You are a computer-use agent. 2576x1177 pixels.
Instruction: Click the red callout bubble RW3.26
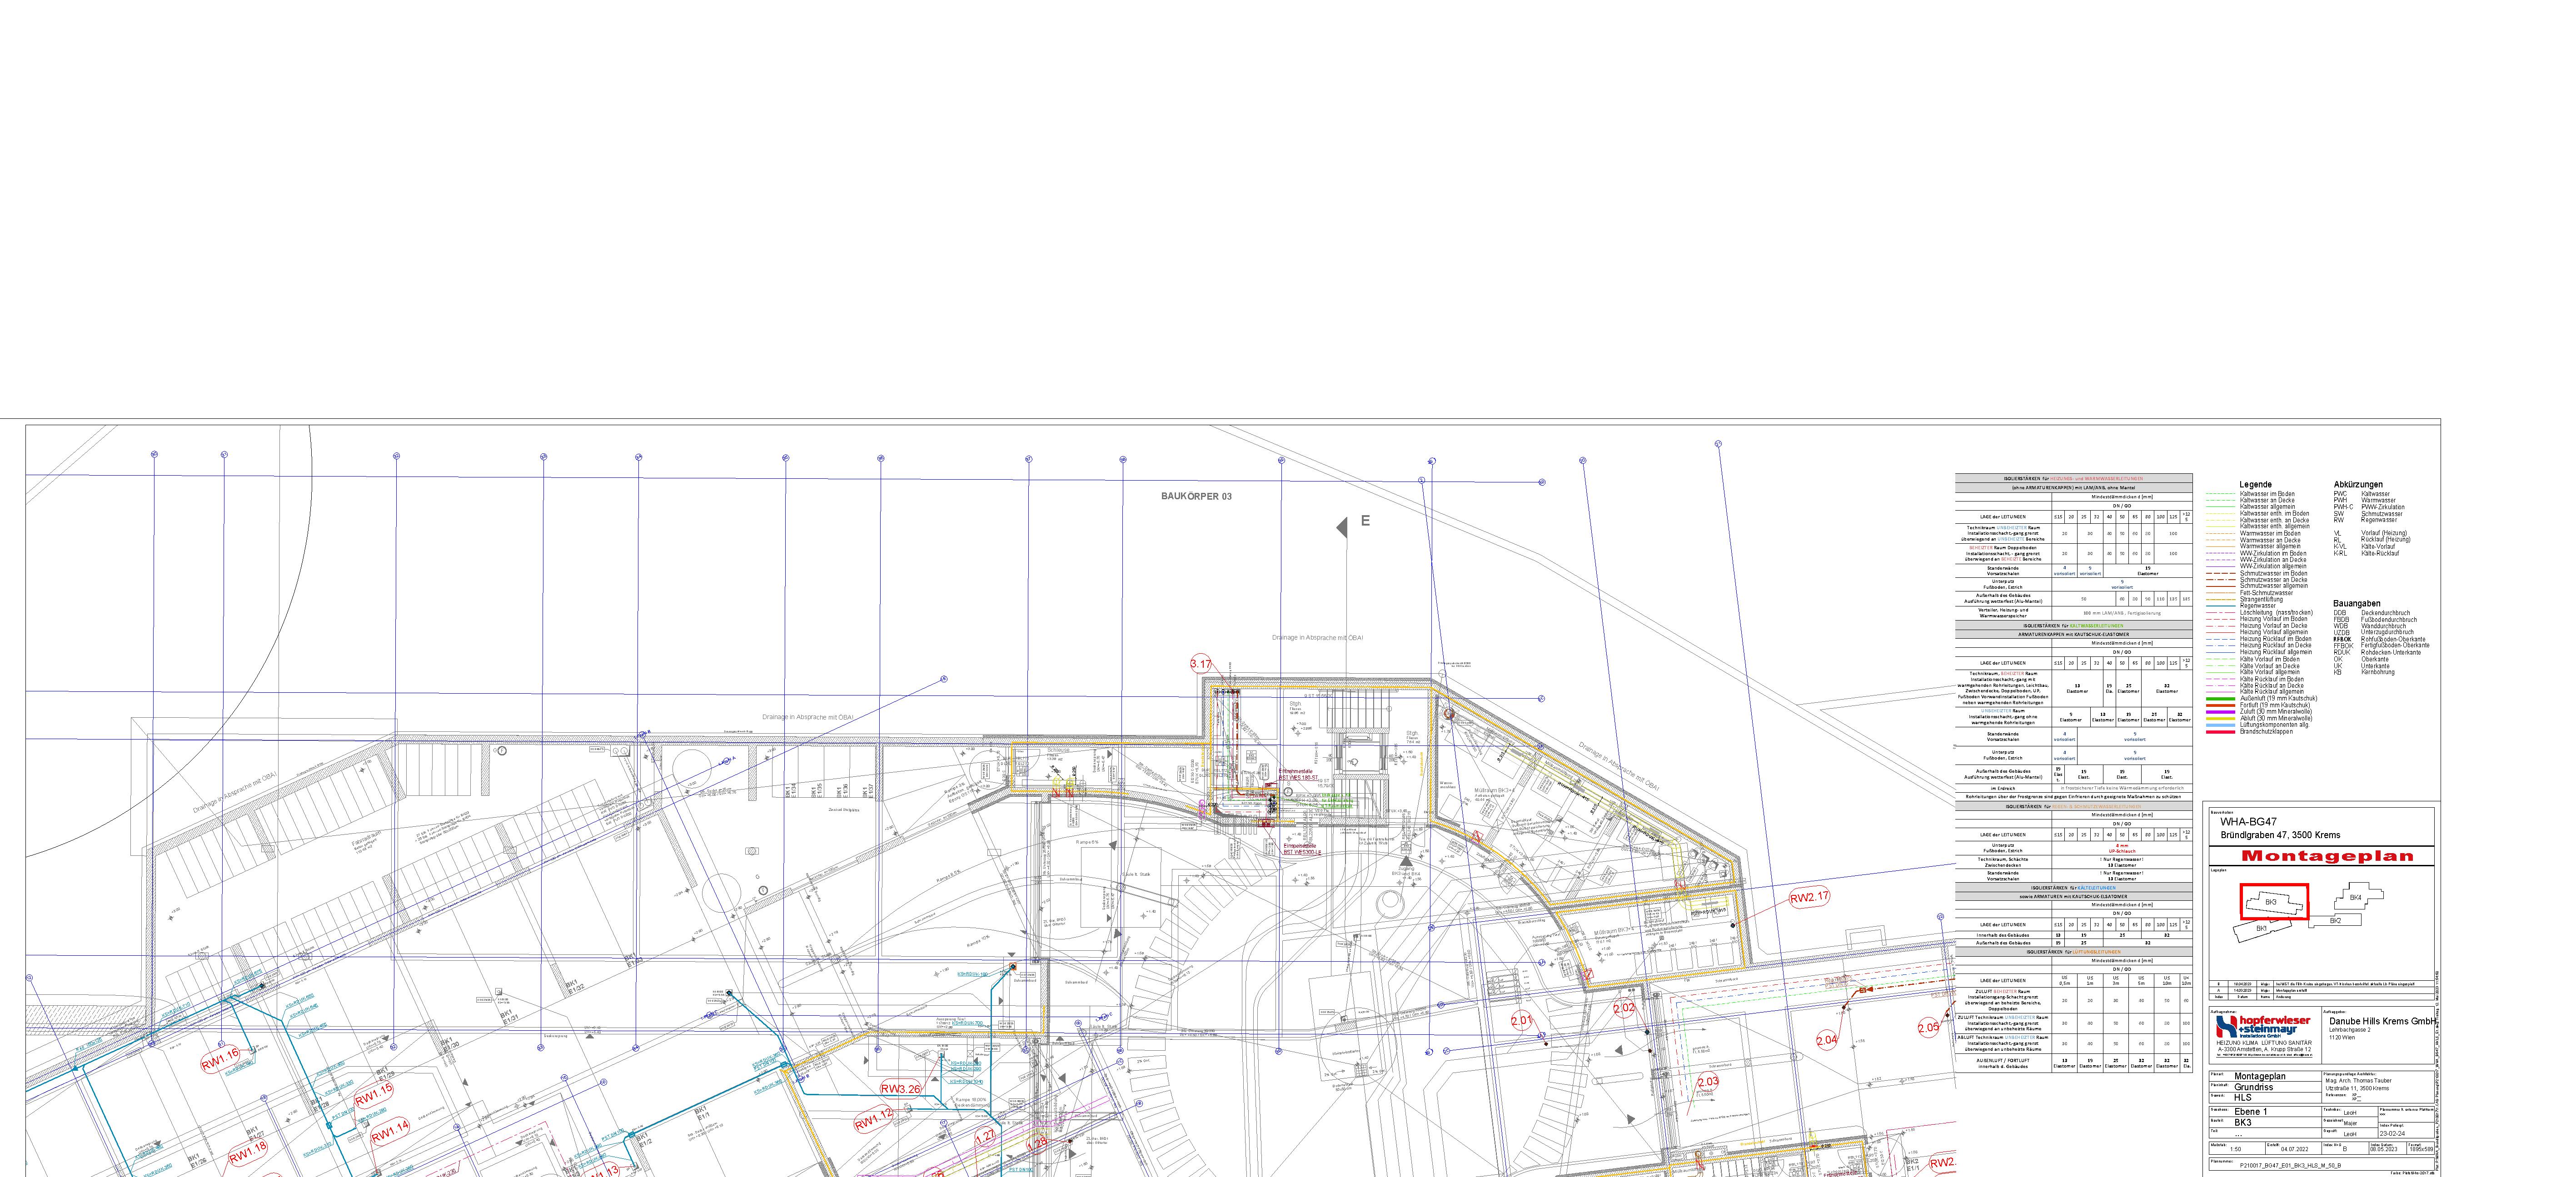coord(900,1088)
